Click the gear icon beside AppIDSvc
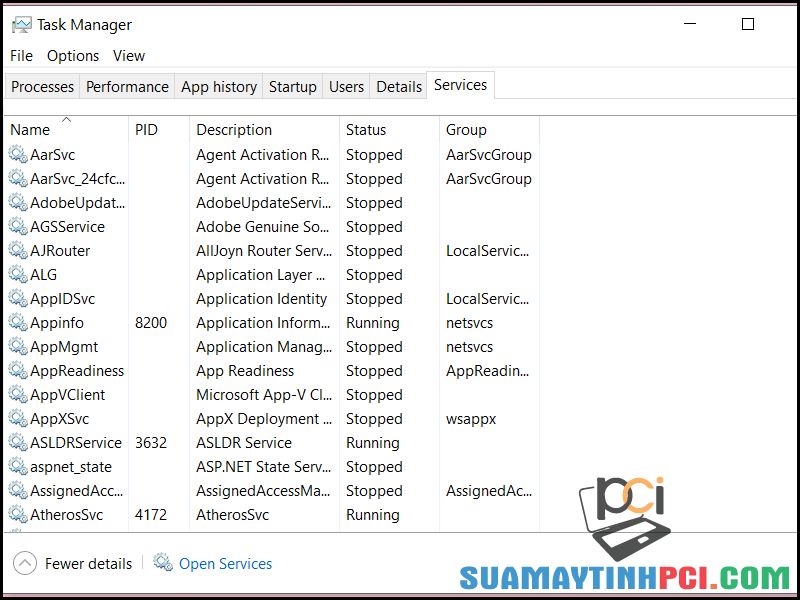The width and height of the screenshot is (800, 600). (x=18, y=298)
